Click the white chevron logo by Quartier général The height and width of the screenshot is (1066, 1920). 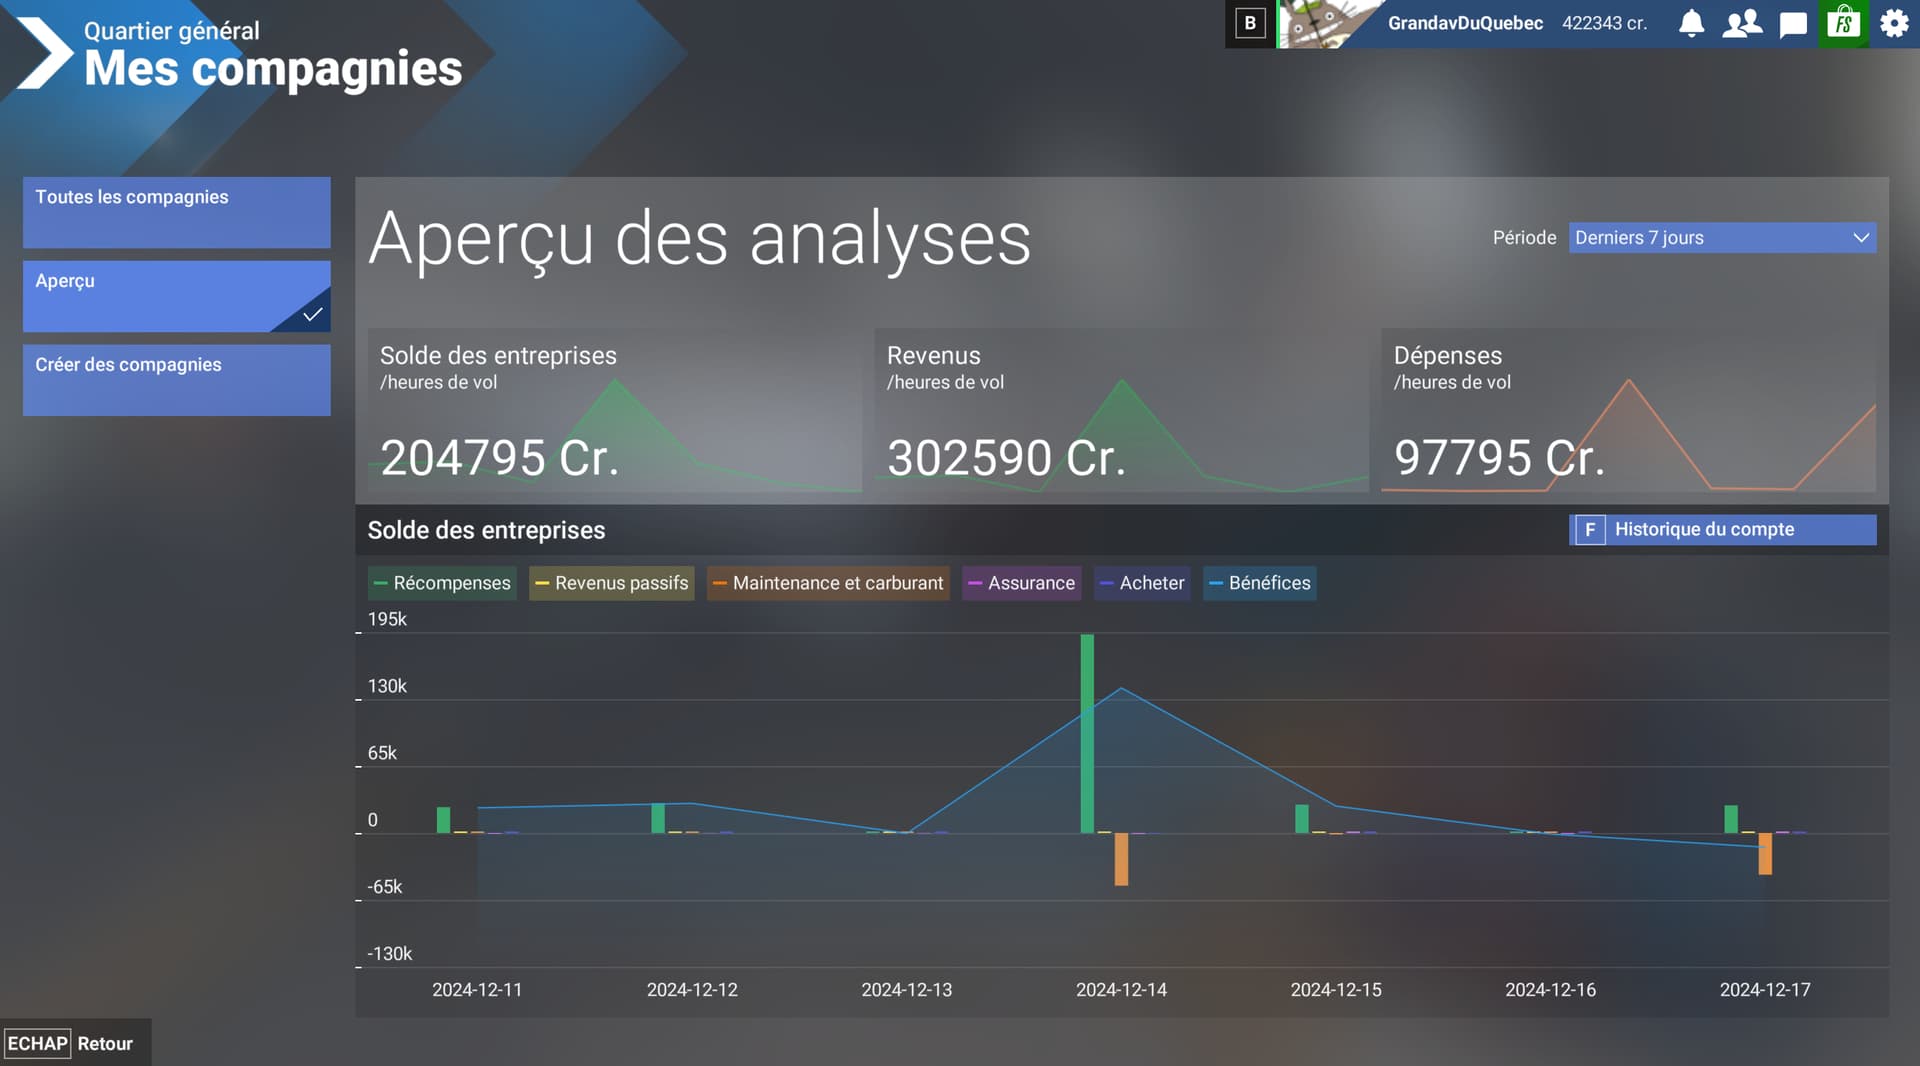(45, 52)
